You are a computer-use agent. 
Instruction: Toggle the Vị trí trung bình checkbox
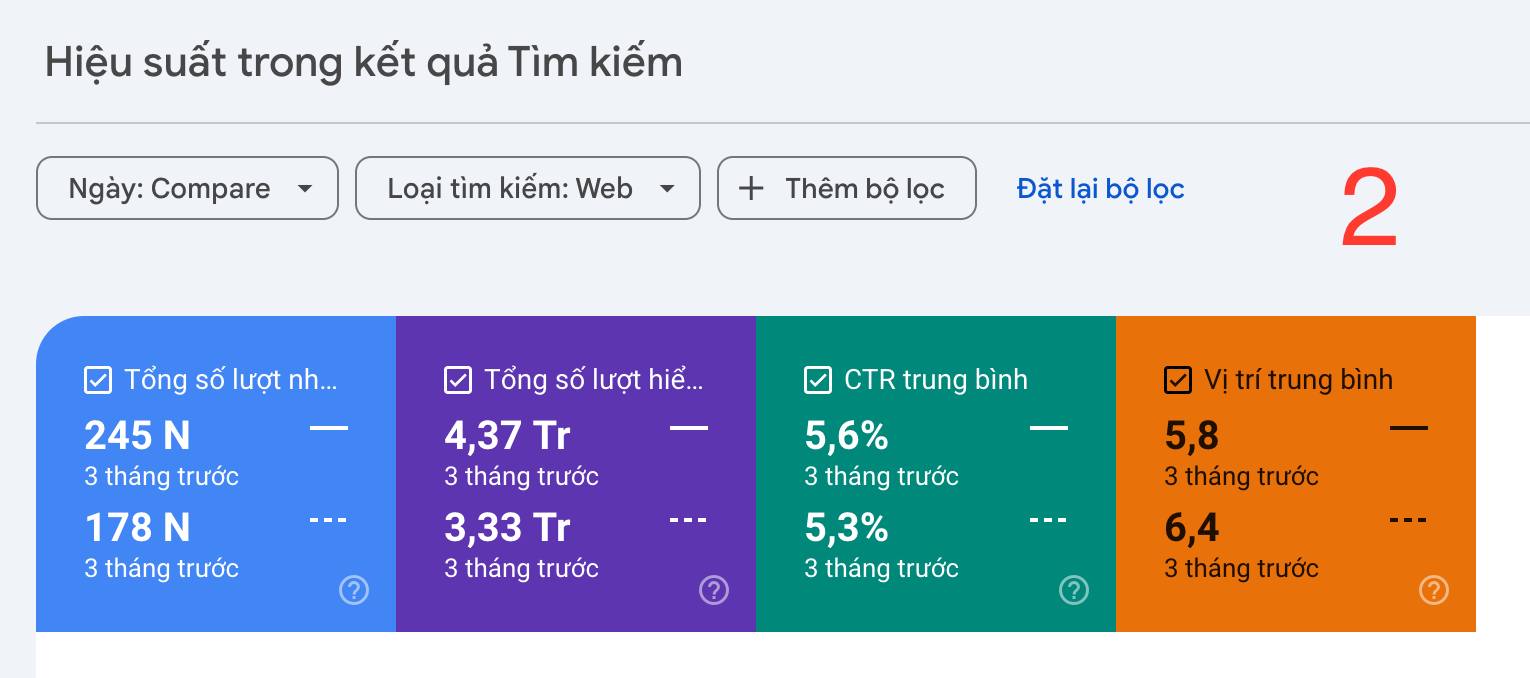1178,380
